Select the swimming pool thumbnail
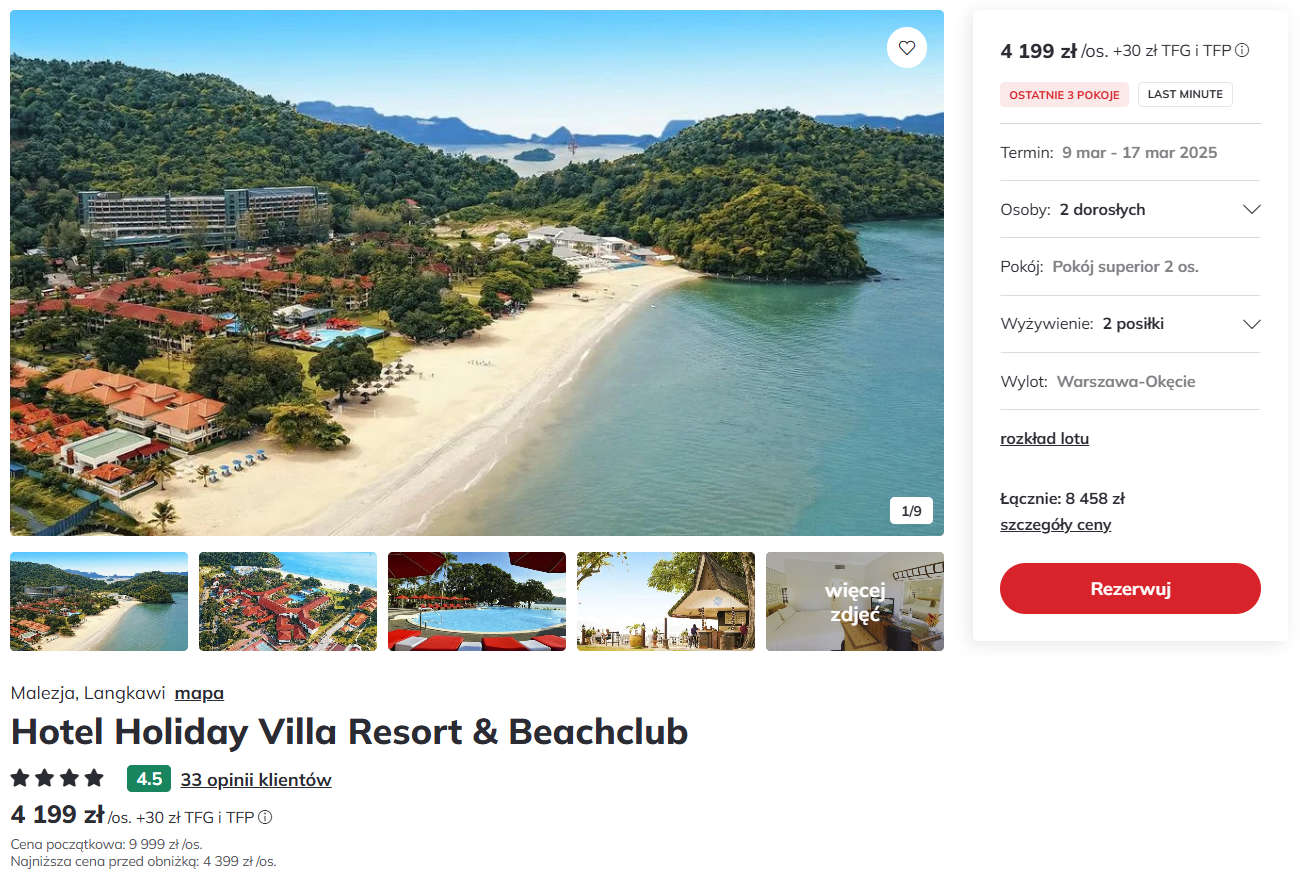 pyautogui.click(x=477, y=601)
